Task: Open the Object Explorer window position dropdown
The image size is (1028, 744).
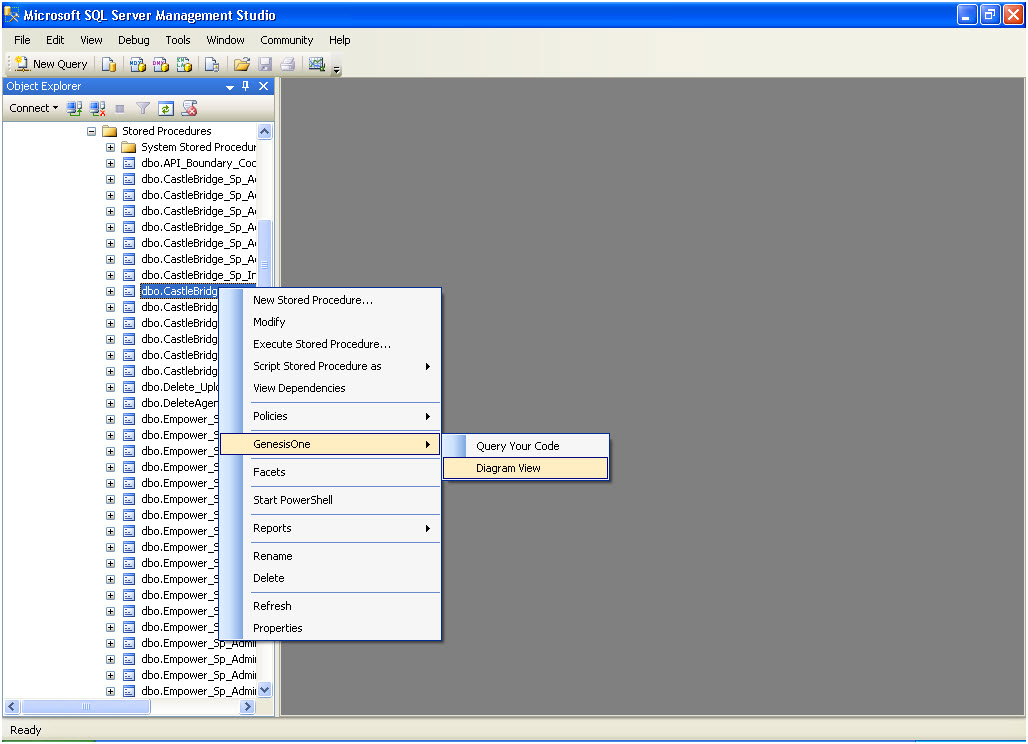Action: [229, 87]
